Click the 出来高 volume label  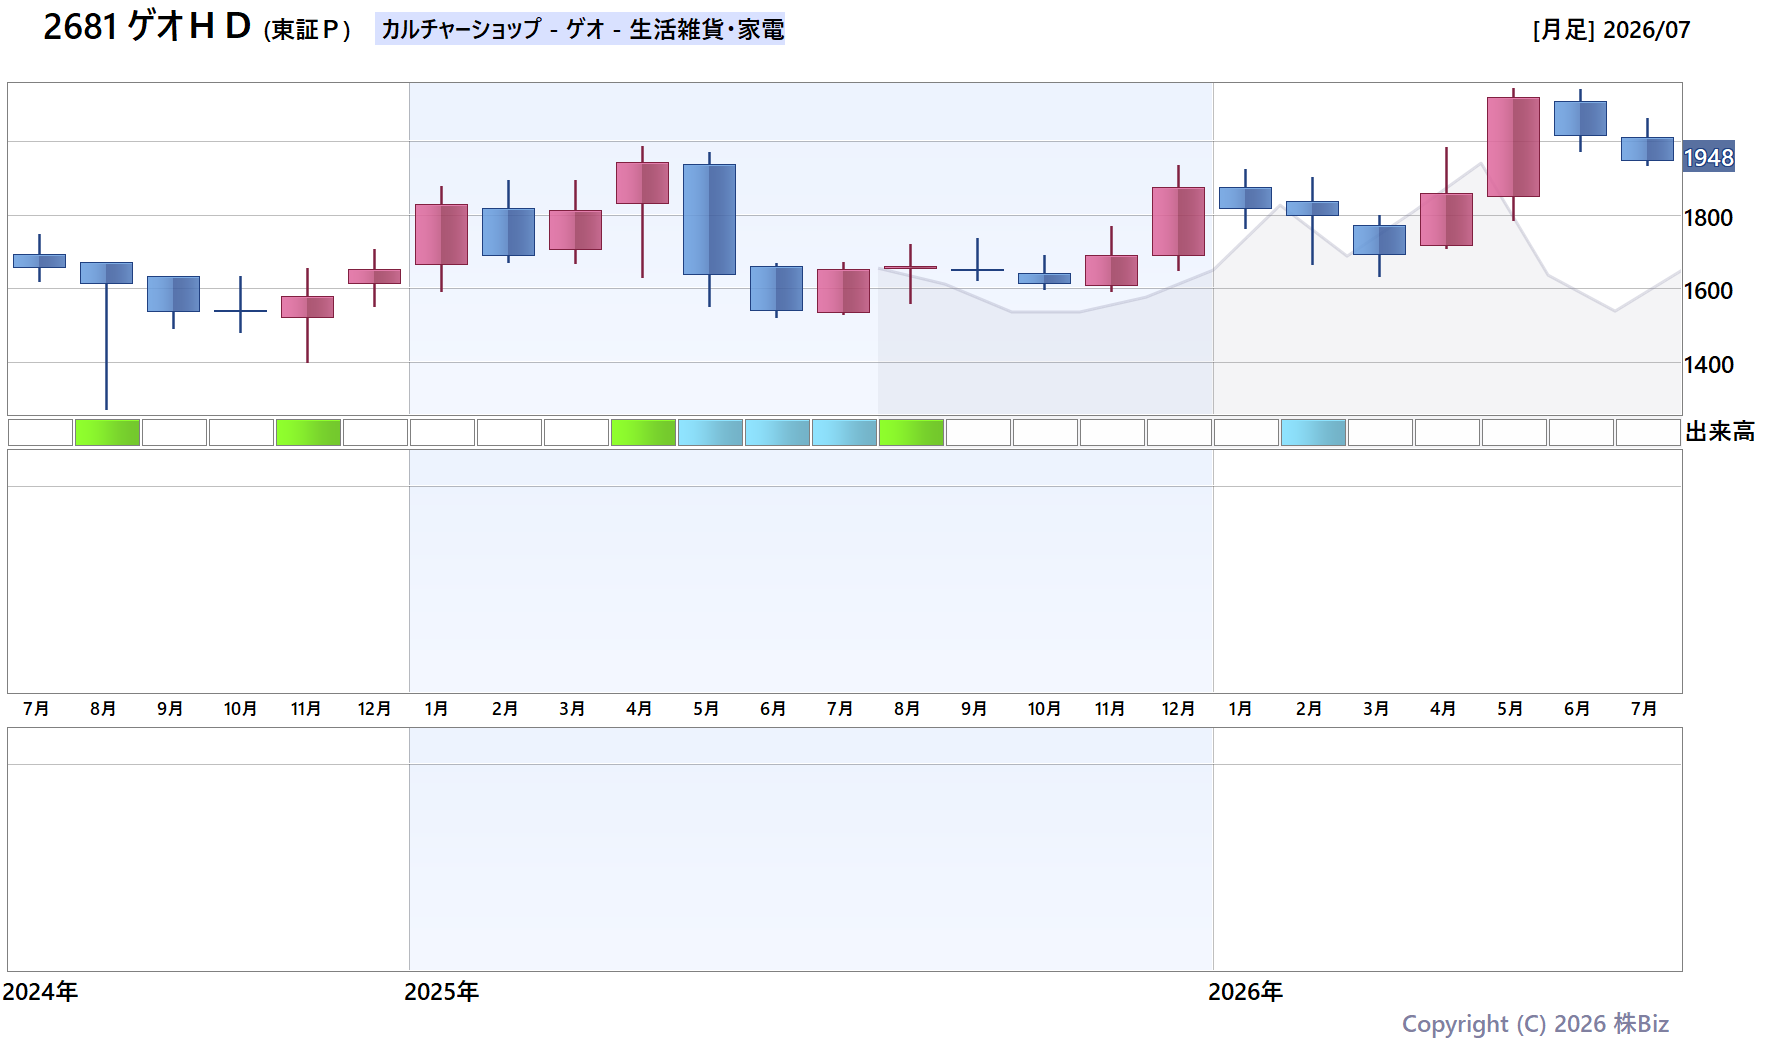pyautogui.click(x=1720, y=432)
